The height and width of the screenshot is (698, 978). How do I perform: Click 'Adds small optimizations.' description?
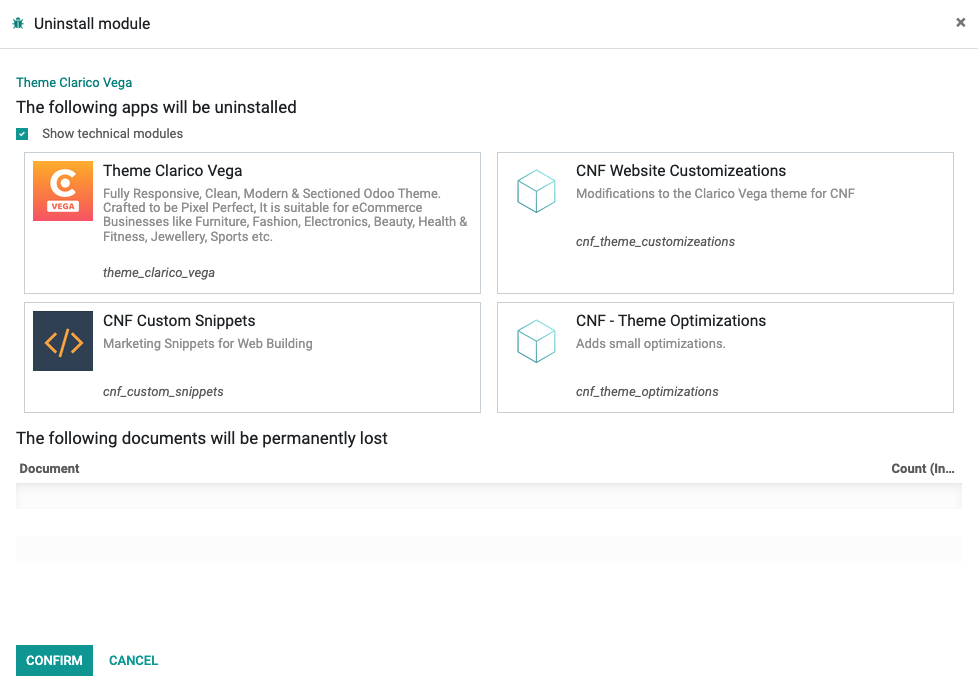coord(651,344)
